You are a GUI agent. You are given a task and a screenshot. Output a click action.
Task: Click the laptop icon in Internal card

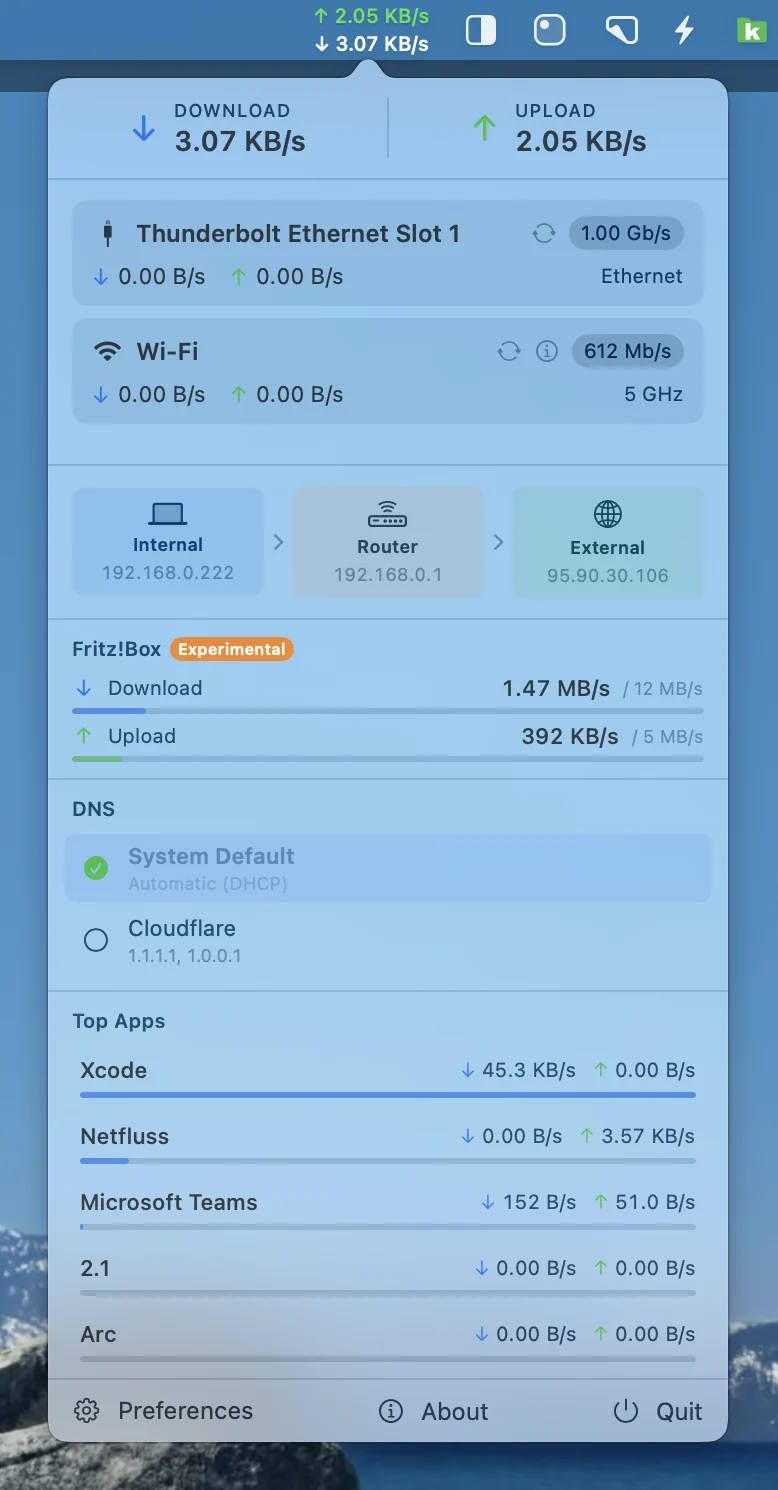168,514
